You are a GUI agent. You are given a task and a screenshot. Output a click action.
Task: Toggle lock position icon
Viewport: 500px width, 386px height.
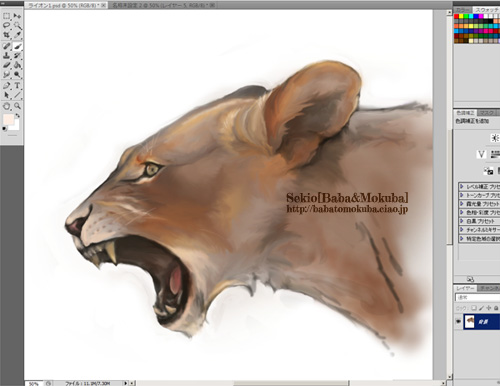coord(489,308)
